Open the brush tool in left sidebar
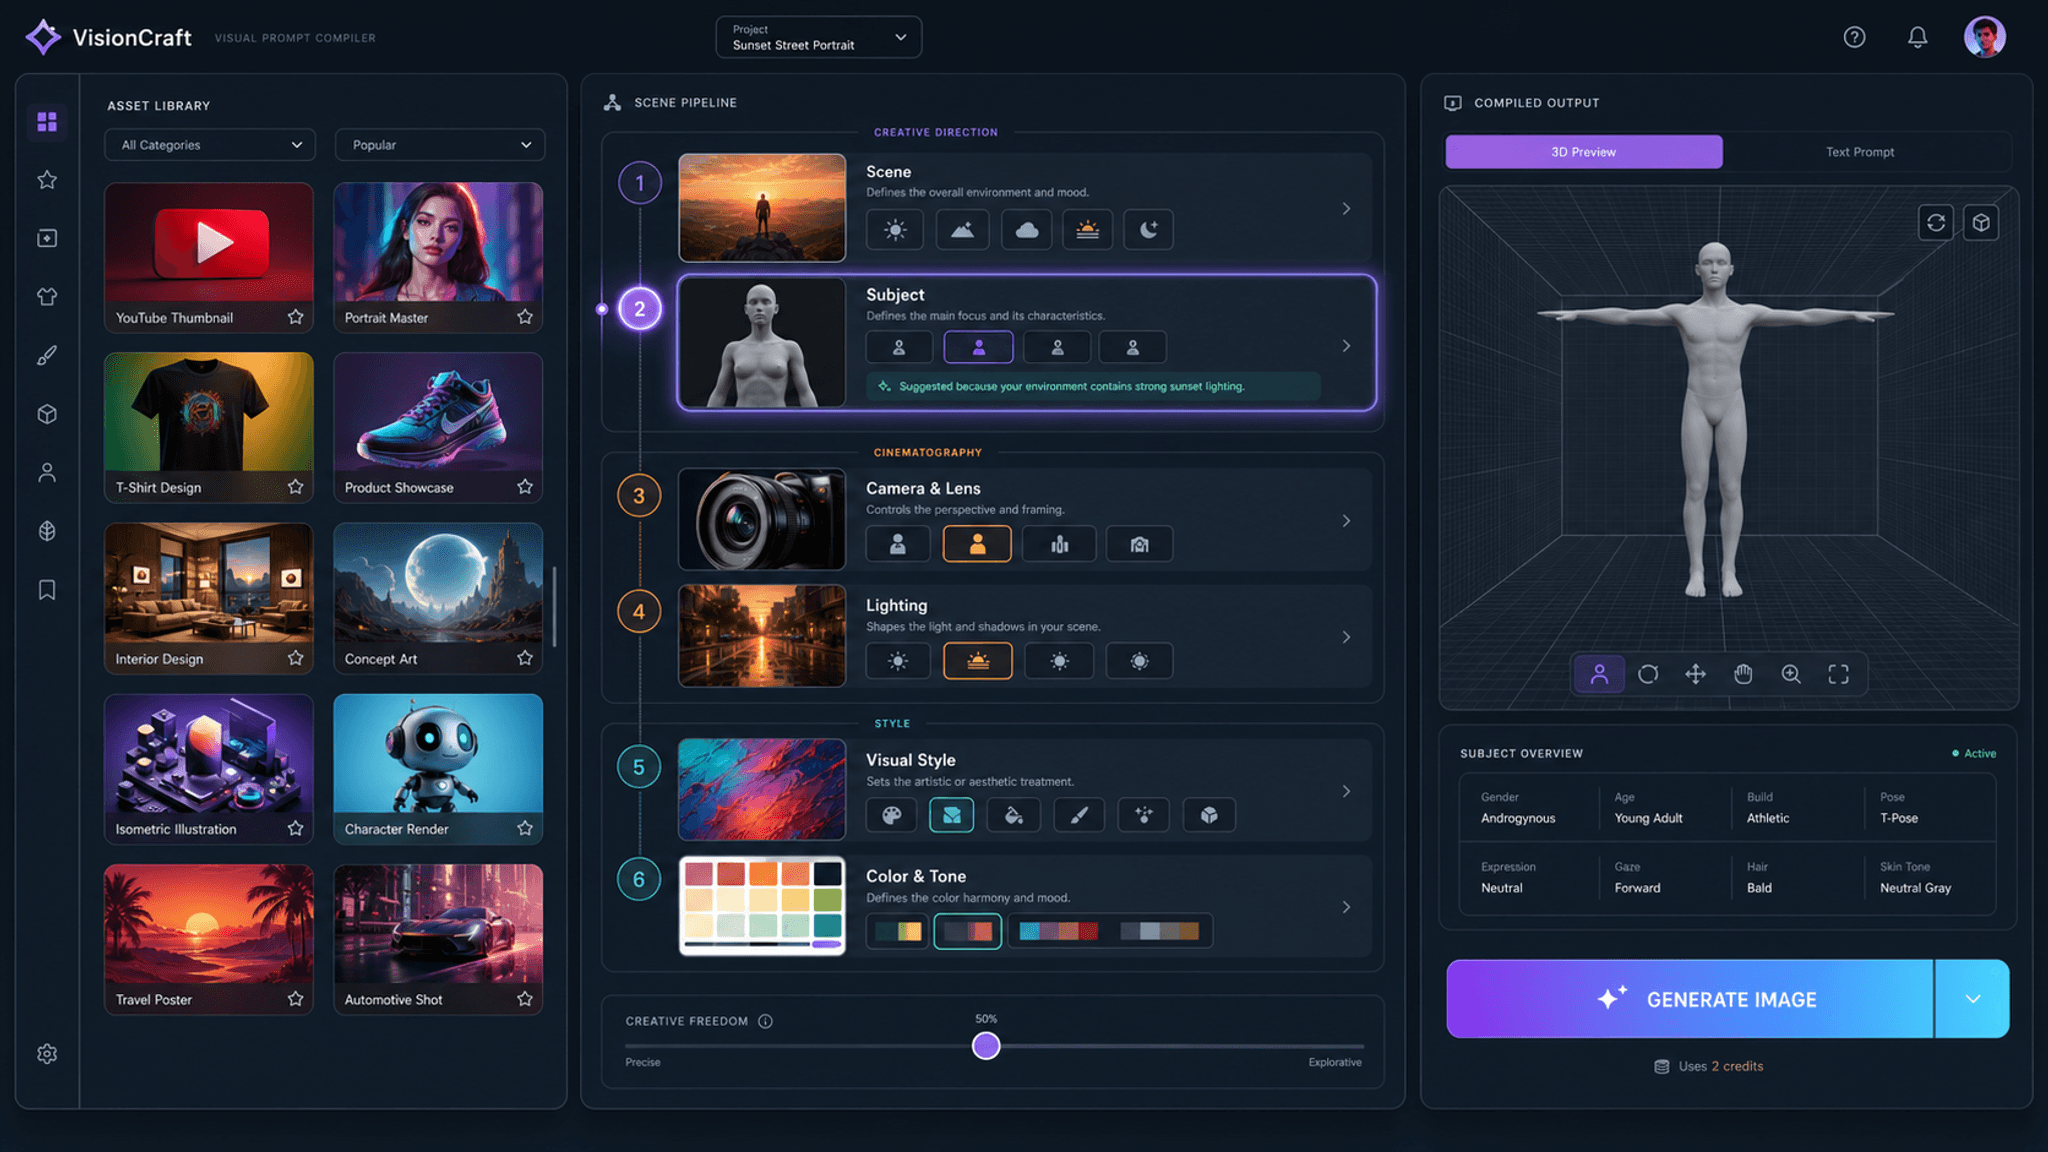Image resolution: width=2048 pixels, height=1152 pixels. (47, 355)
